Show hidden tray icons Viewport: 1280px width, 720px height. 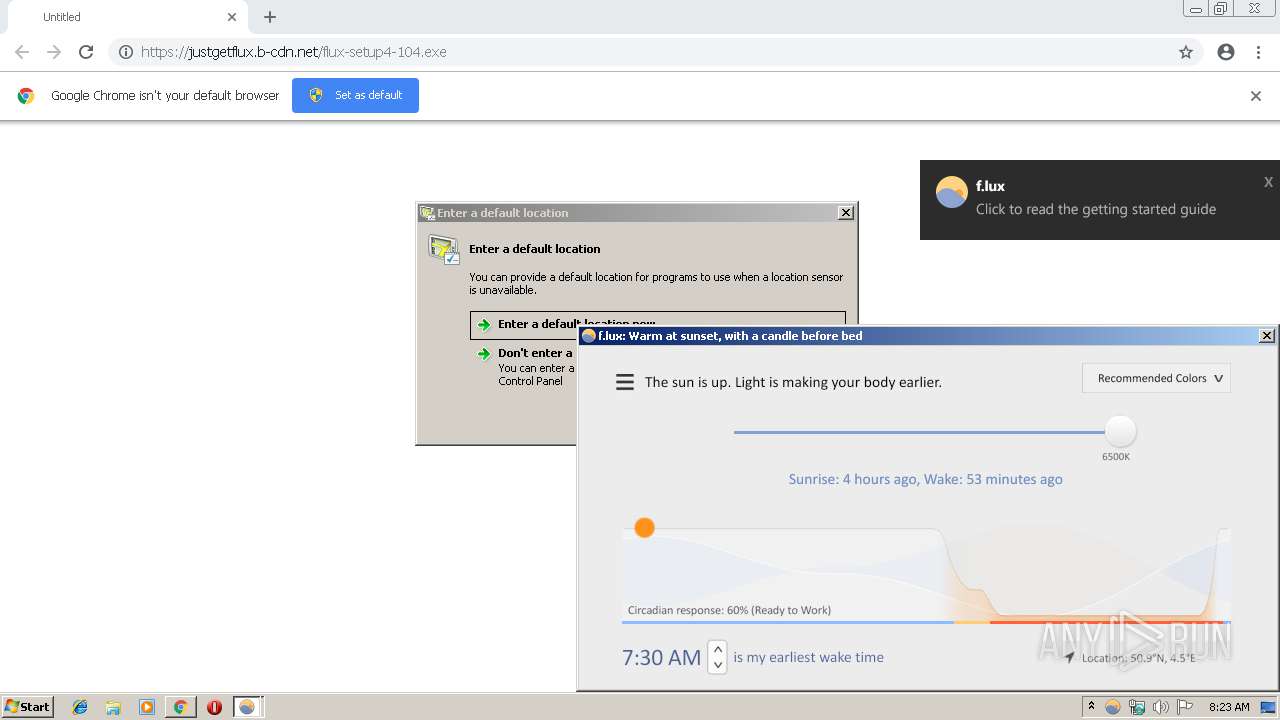[1091, 707]
